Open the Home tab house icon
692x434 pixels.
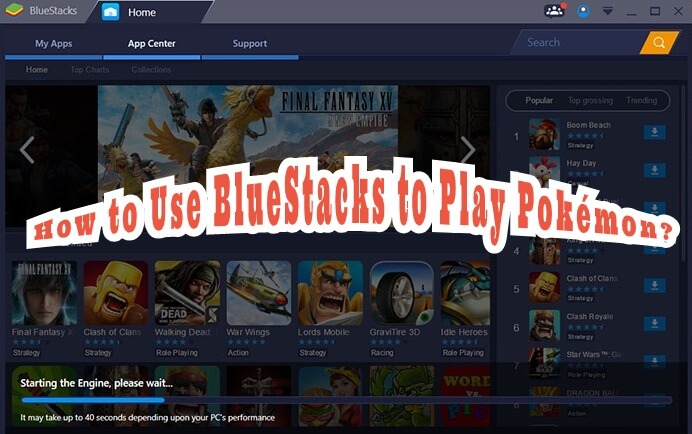tap(110, 12)
